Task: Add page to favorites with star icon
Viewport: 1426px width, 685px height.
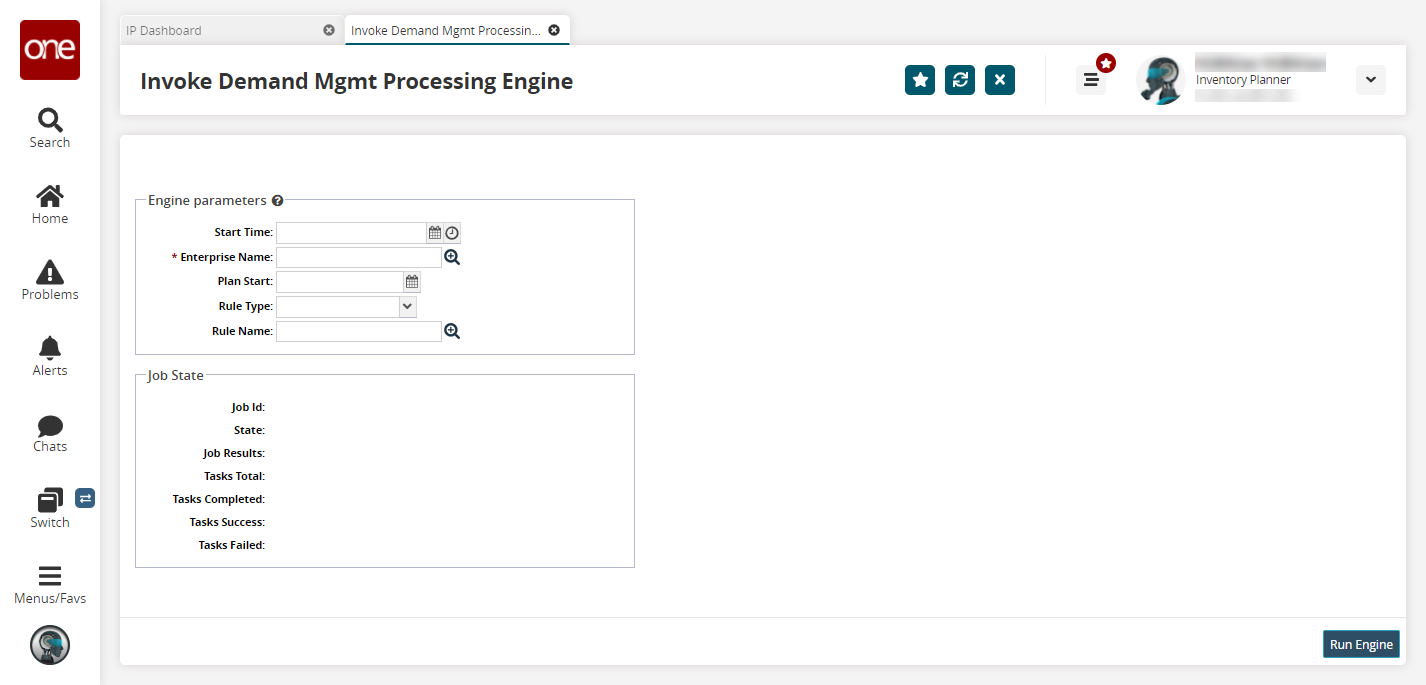Action: coord(920,80)
